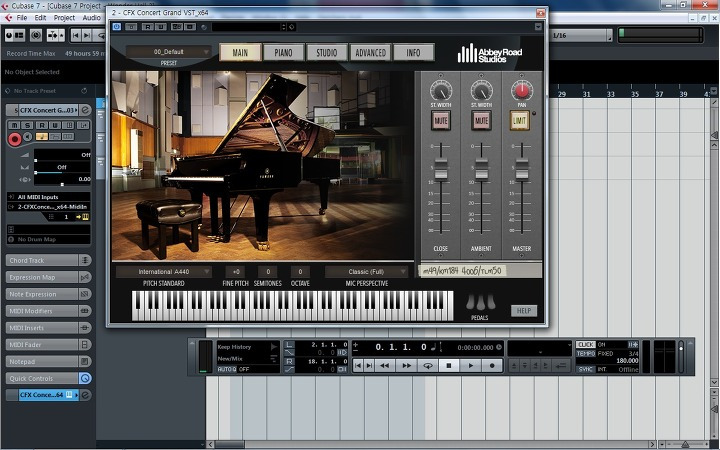
Task: Click the Notepad section icon
Action: pos(85,361)
